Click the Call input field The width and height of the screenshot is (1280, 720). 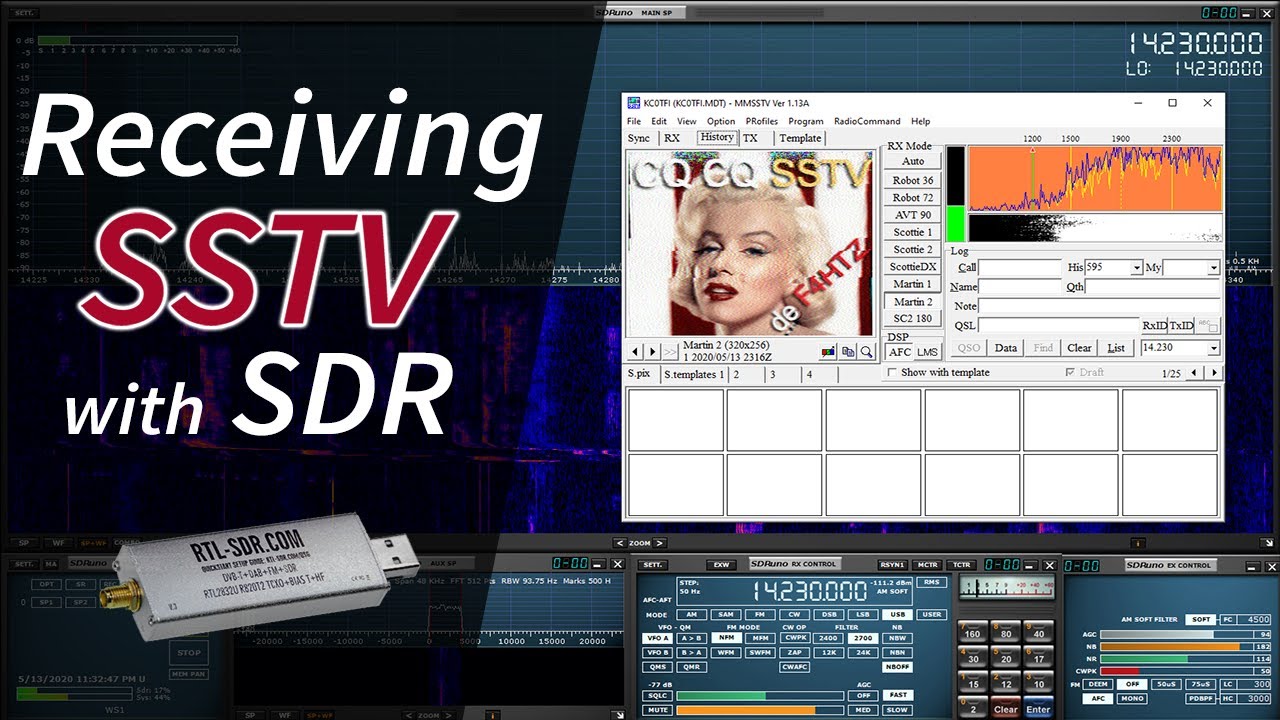point(1020,268)
